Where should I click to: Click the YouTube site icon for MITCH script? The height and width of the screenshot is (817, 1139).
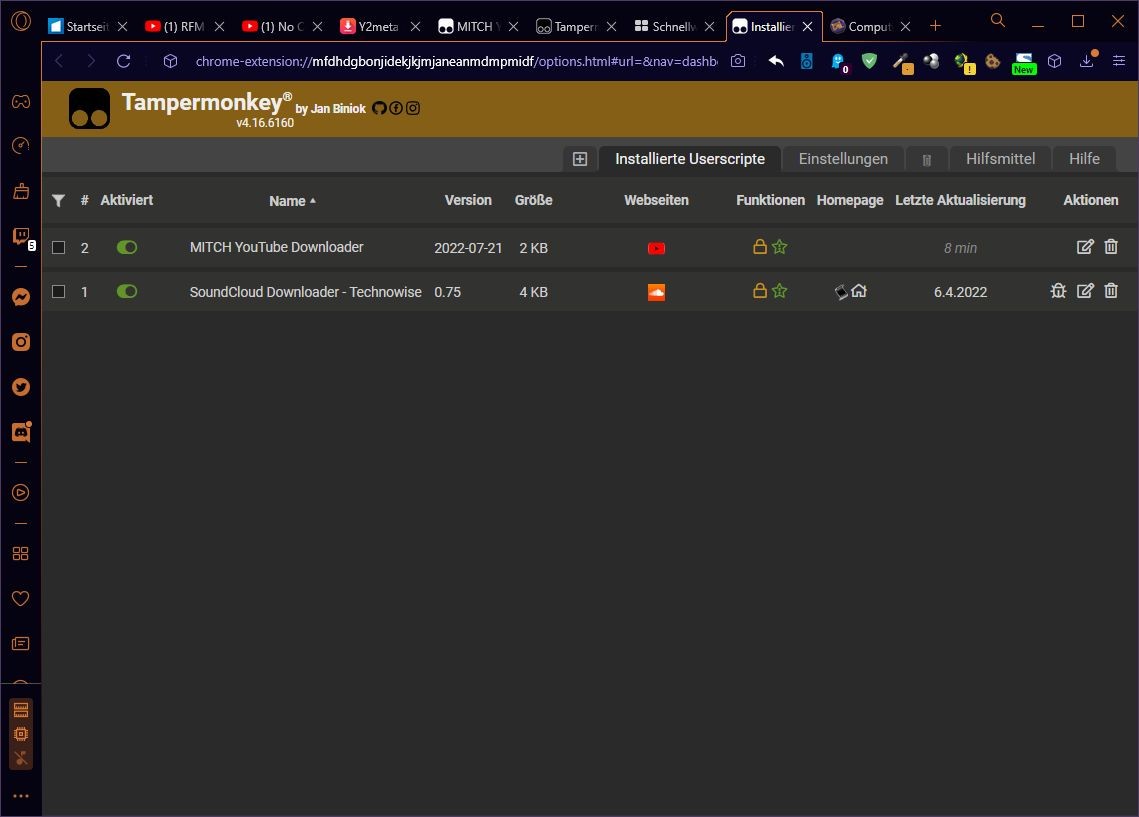[x=656, y=248]
